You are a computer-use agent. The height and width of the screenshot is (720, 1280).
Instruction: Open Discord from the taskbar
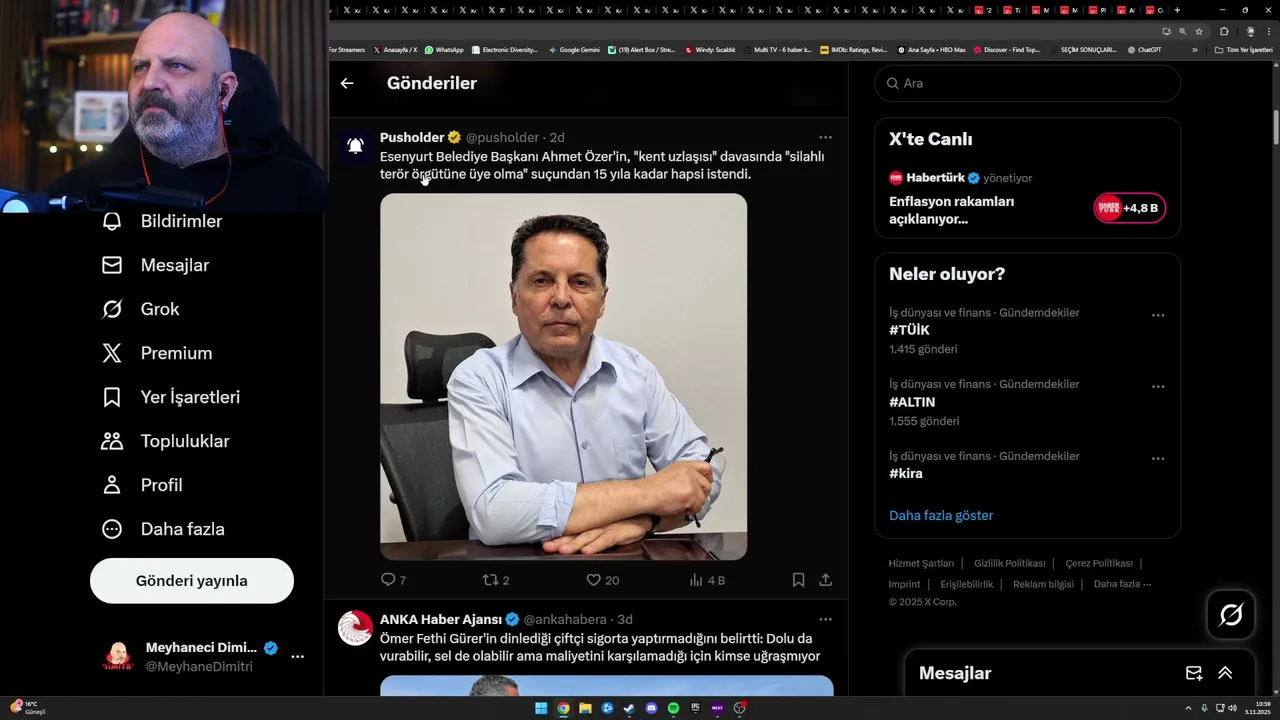[651, 708]
